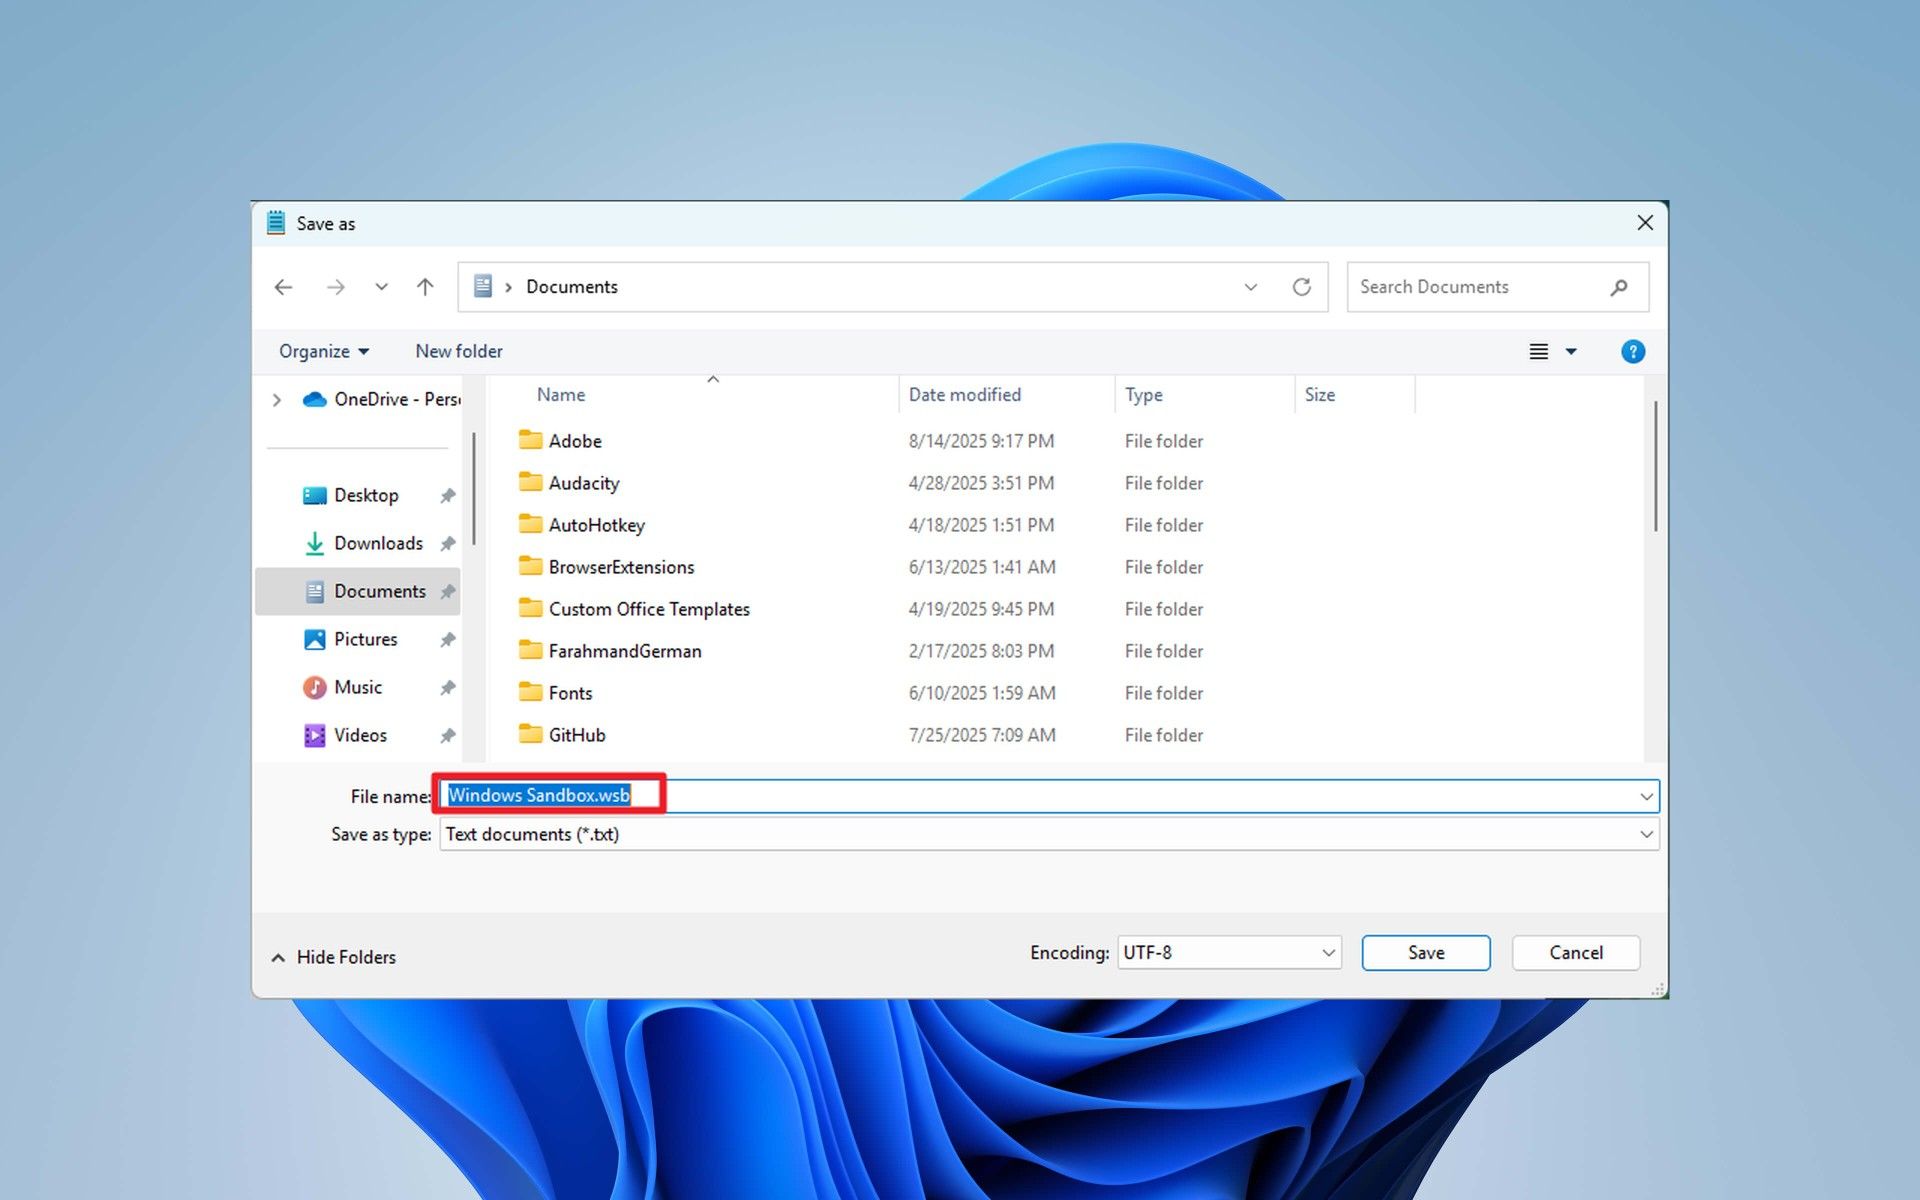Open the recent locations chevron
This screenshot has width=1920, height=1200.
pyautogui.click(x=381, y=287)
